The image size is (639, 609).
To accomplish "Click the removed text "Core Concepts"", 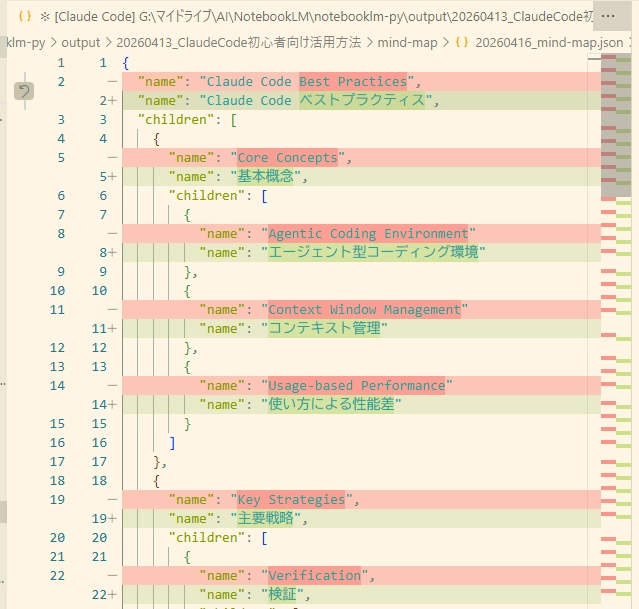I will (287, 157).
